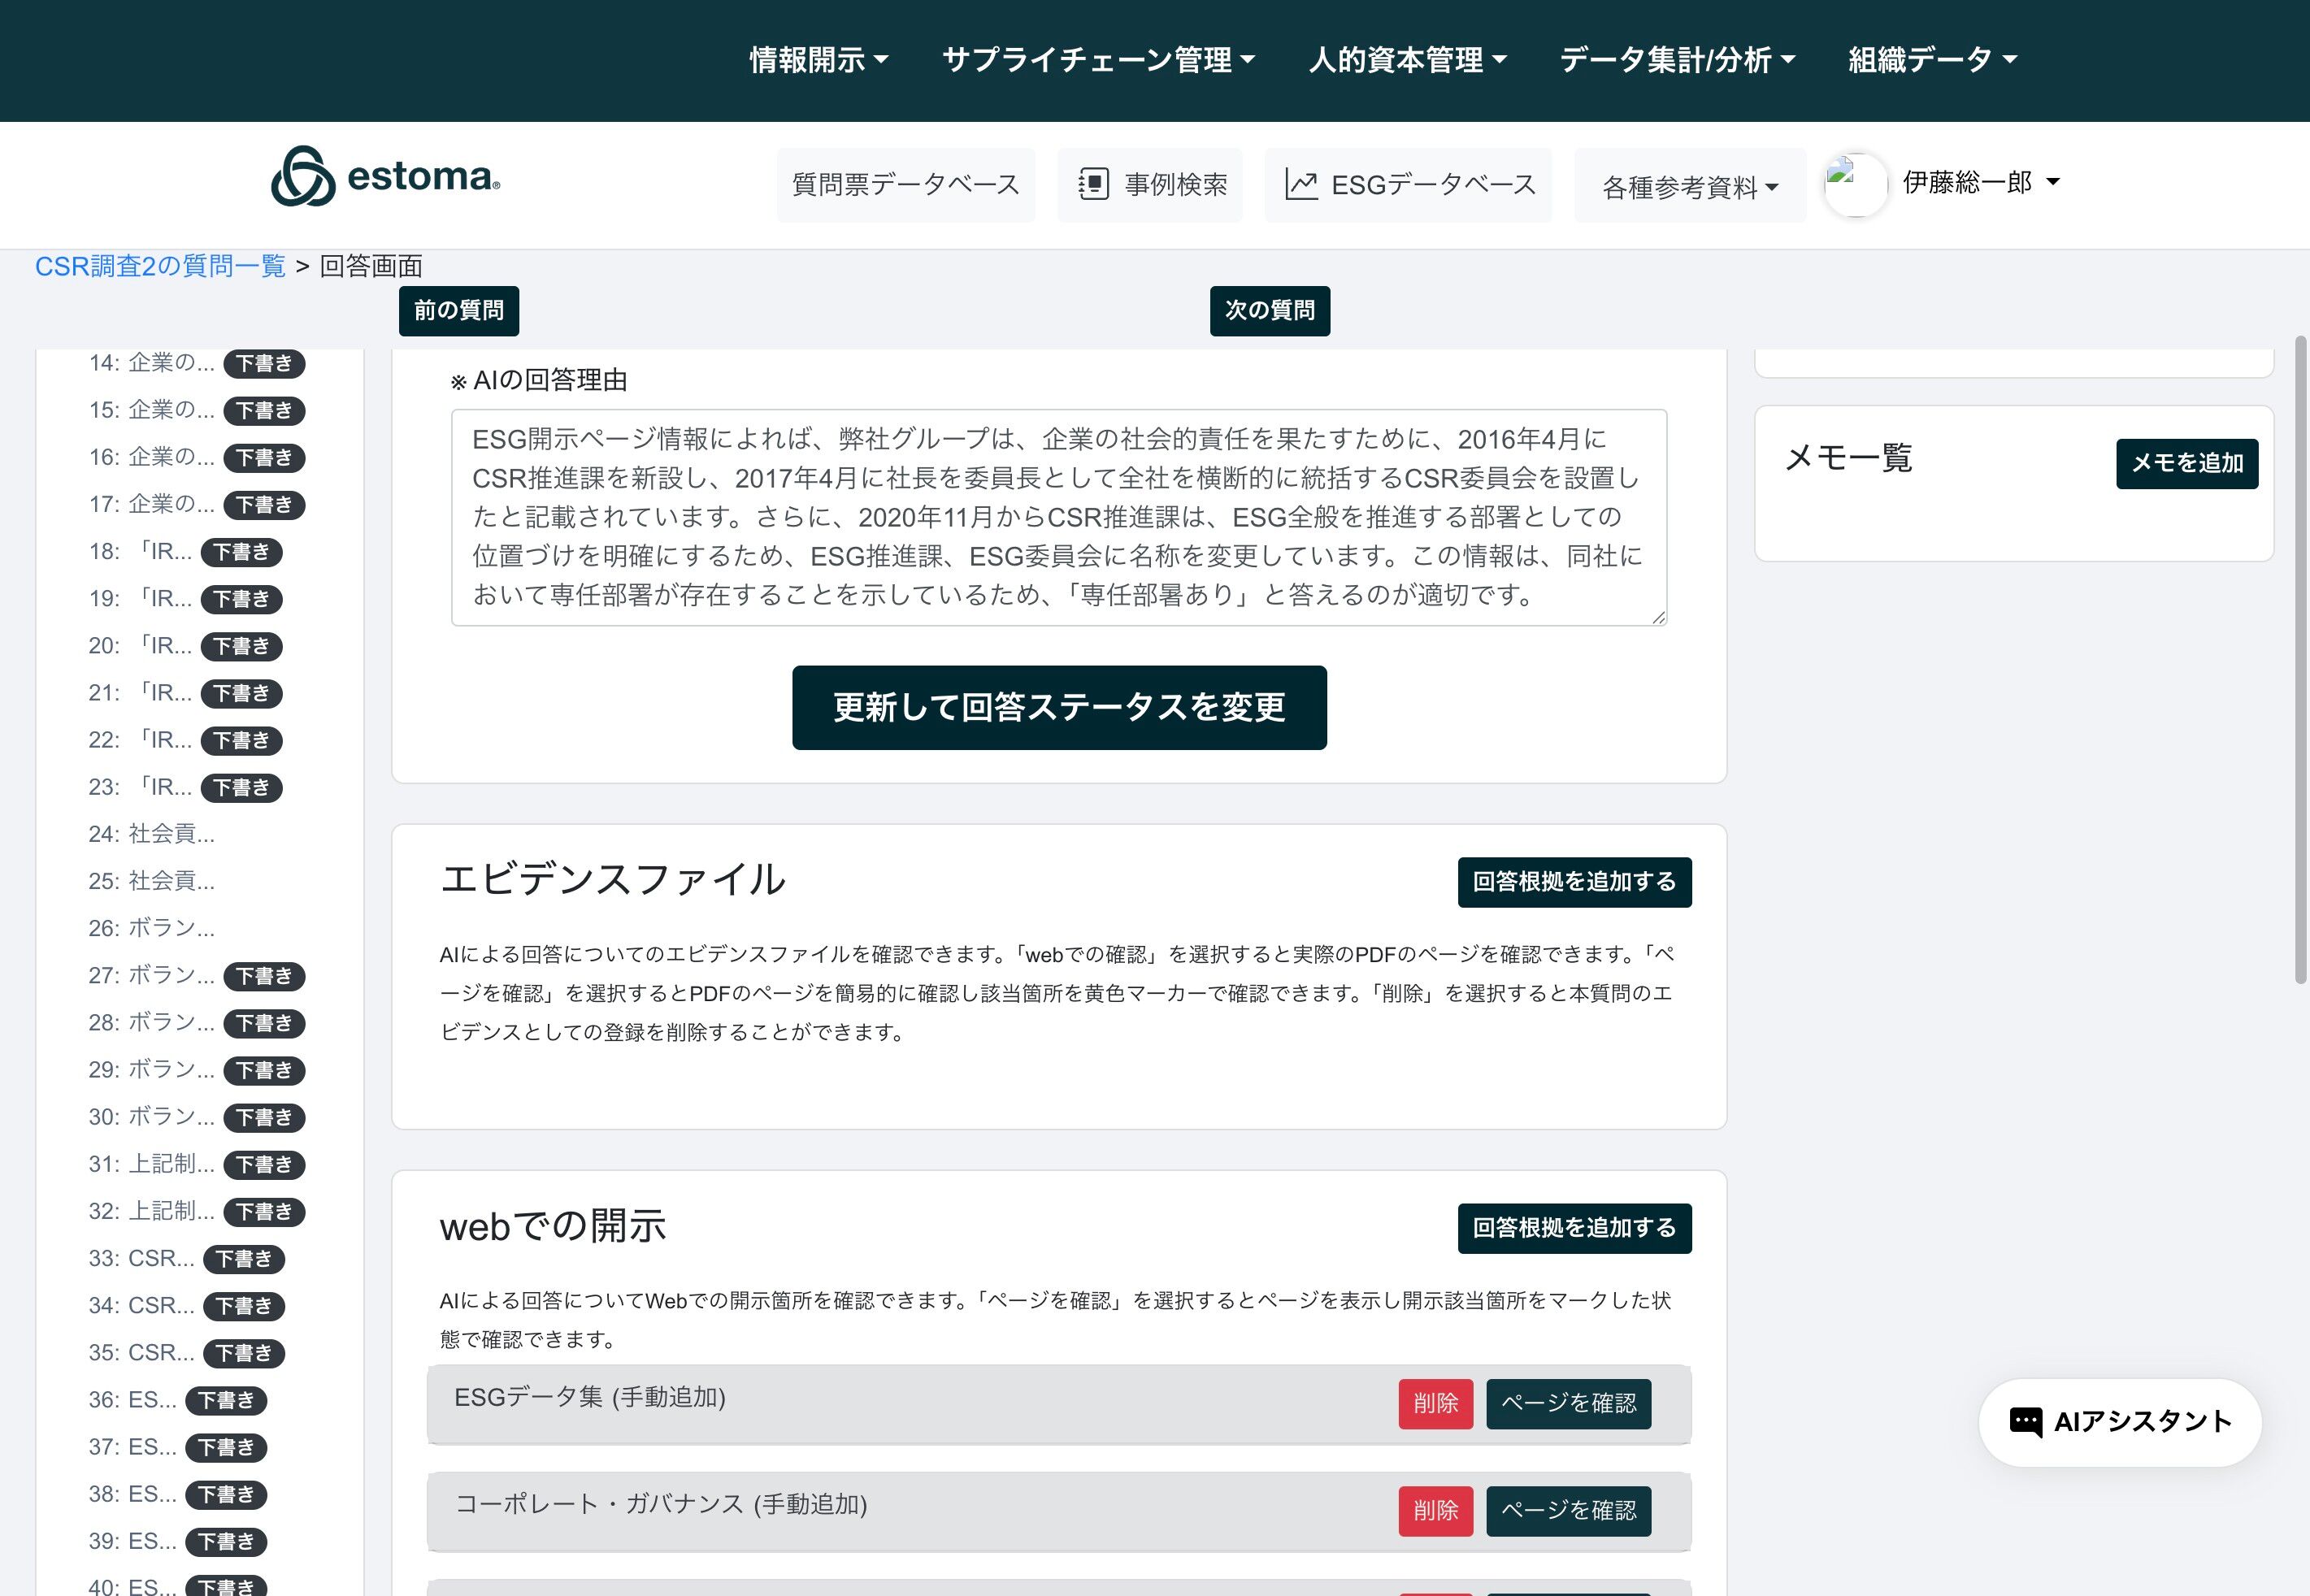Open the AIアシスタント chat bubble
Screen dimensions: 2310x1596
click(2120, 1421)
